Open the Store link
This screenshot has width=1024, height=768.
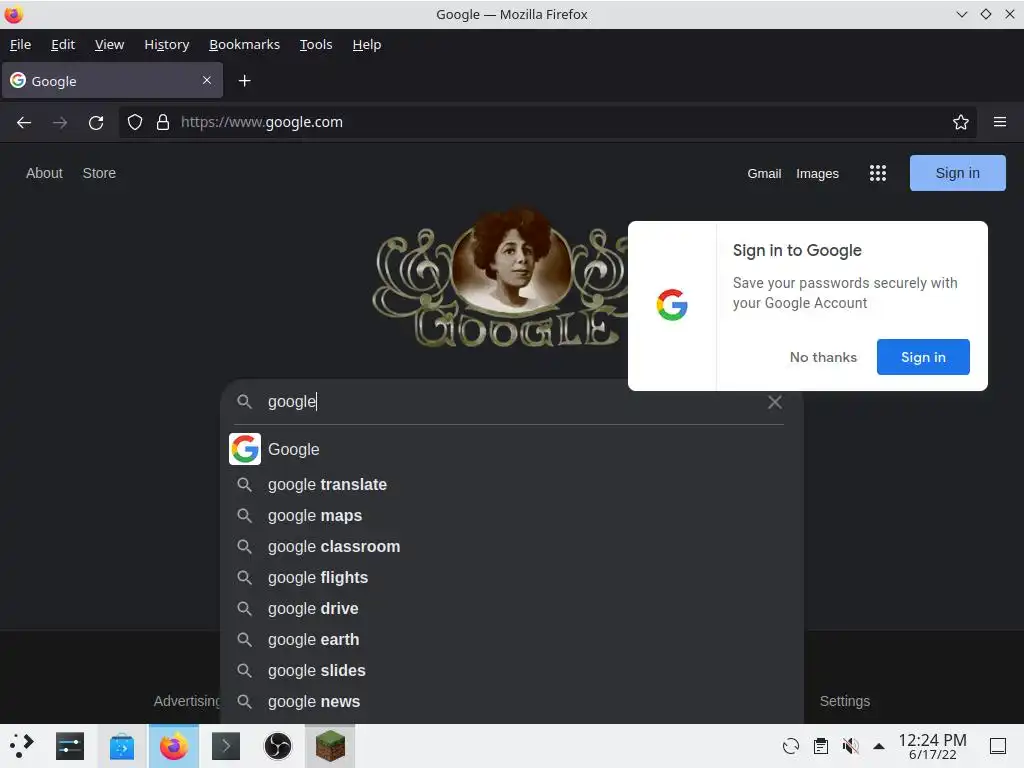[x=99, y=173]
